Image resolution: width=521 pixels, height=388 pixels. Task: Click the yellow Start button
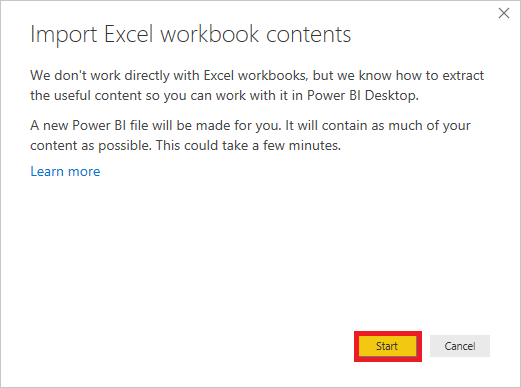[388, 346]
